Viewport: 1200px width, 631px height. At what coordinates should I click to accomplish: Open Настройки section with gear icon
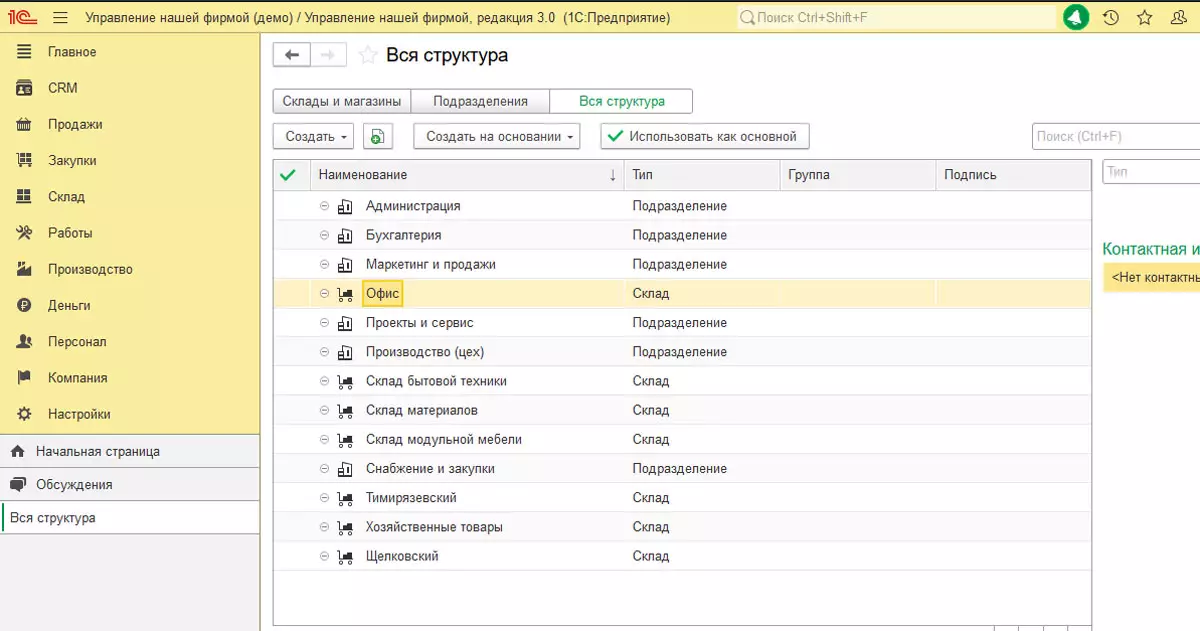[x=79, y=414]
